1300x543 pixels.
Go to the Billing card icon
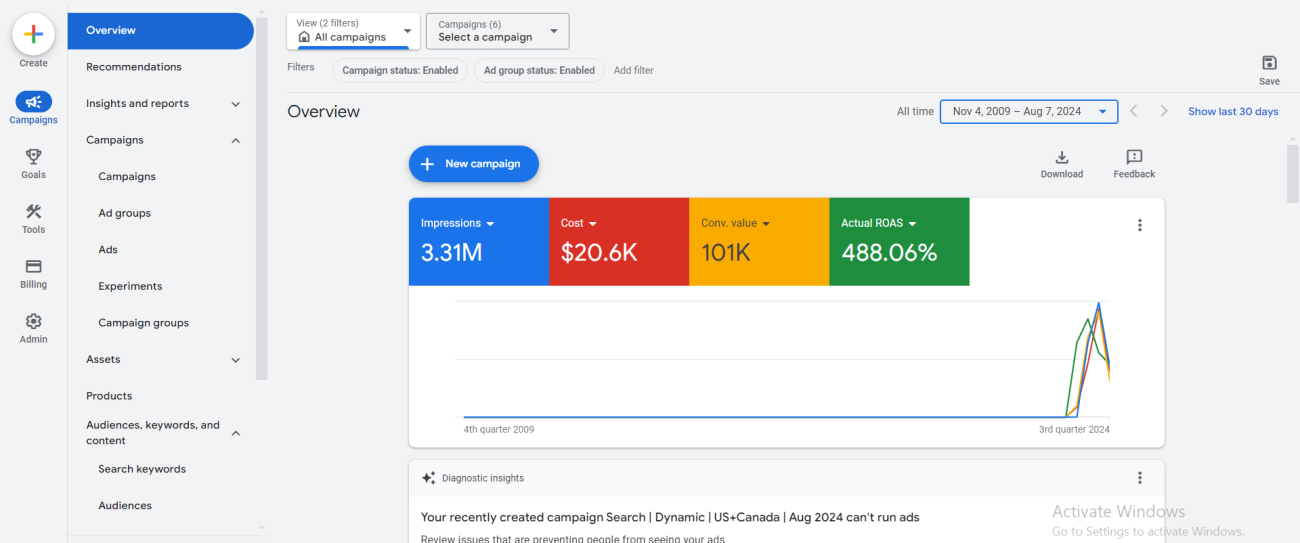tap(33, 267)
